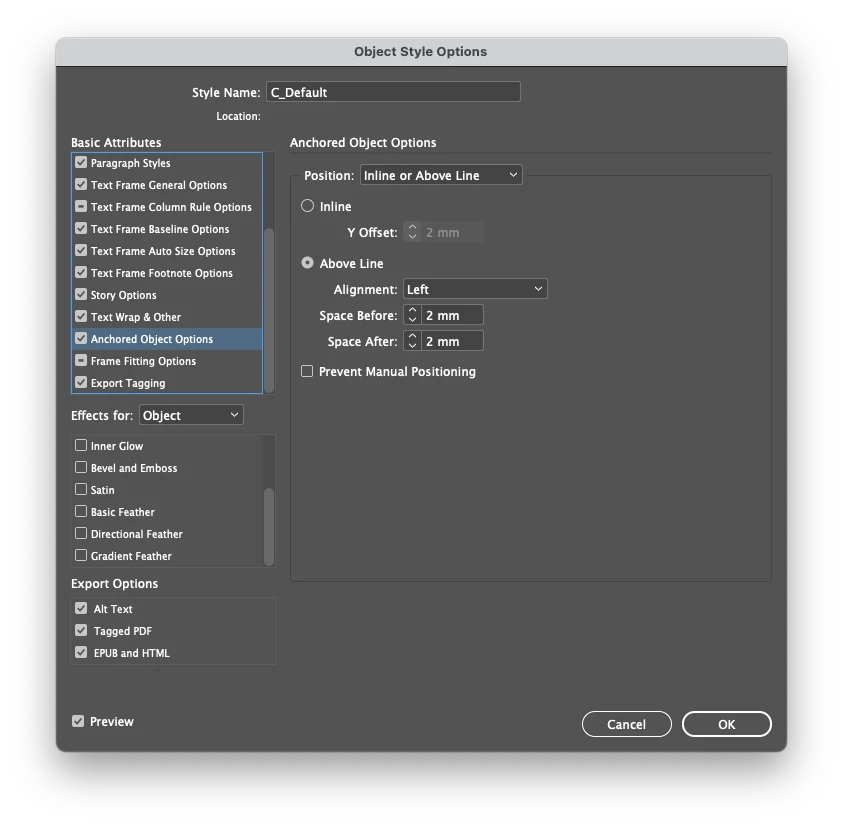Click the Space After value field
Viewport: 843px width, 826px height.
point(452,341)
